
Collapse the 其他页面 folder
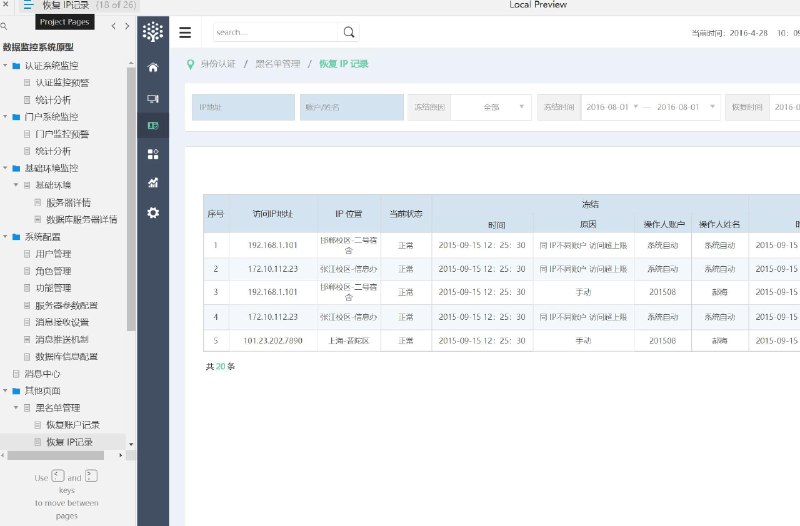click(x=5, y=391)
